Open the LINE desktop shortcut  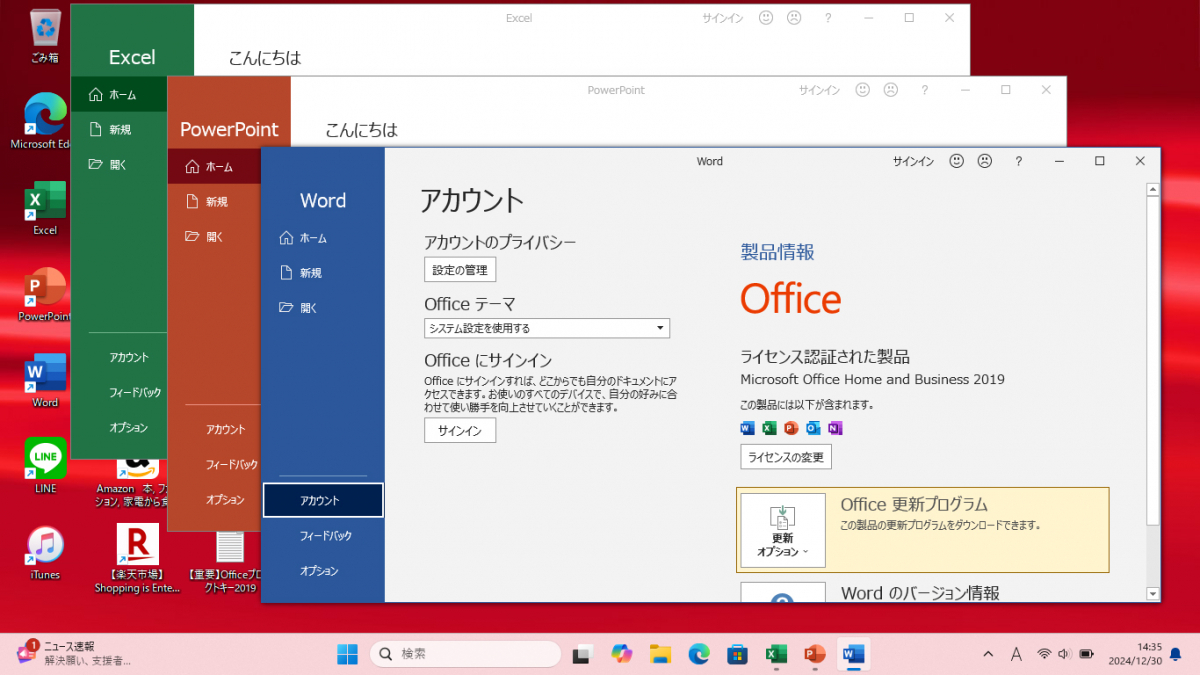point(45,466)
